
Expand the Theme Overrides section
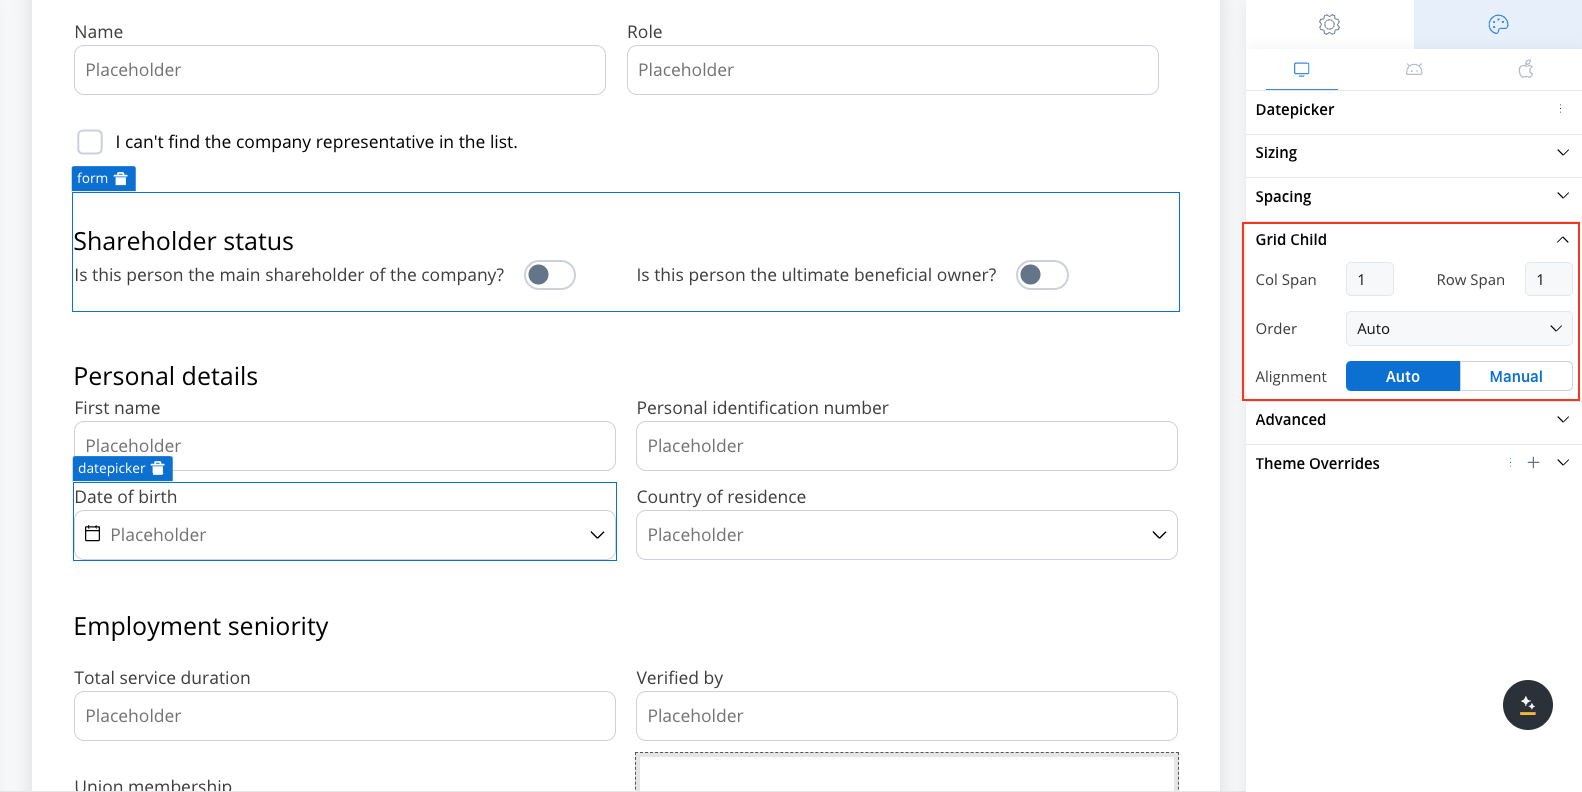click(x=1563, y=462)
